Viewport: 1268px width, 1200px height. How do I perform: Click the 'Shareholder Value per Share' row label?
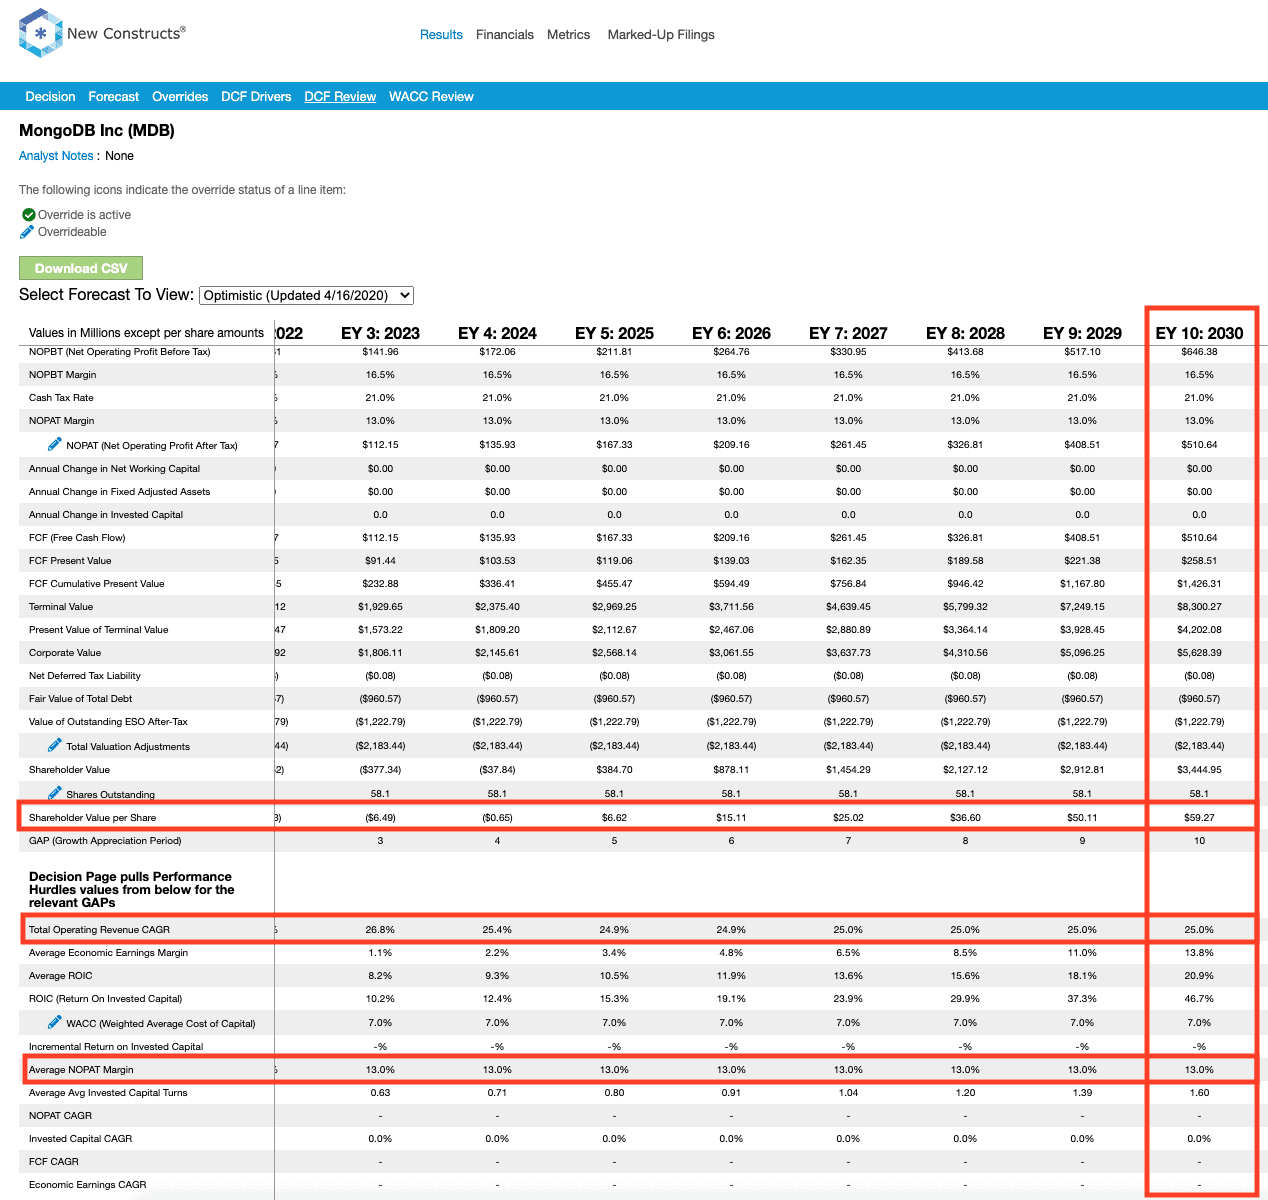tap(93, 818)
